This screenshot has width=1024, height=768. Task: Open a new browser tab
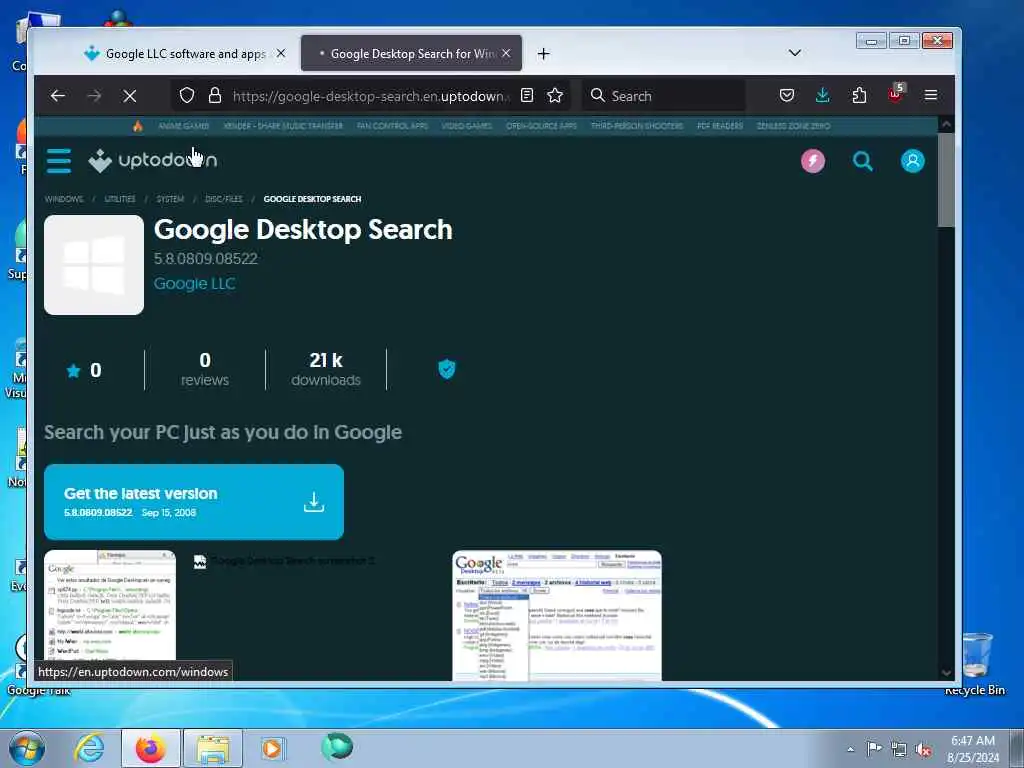coord(543,54)
